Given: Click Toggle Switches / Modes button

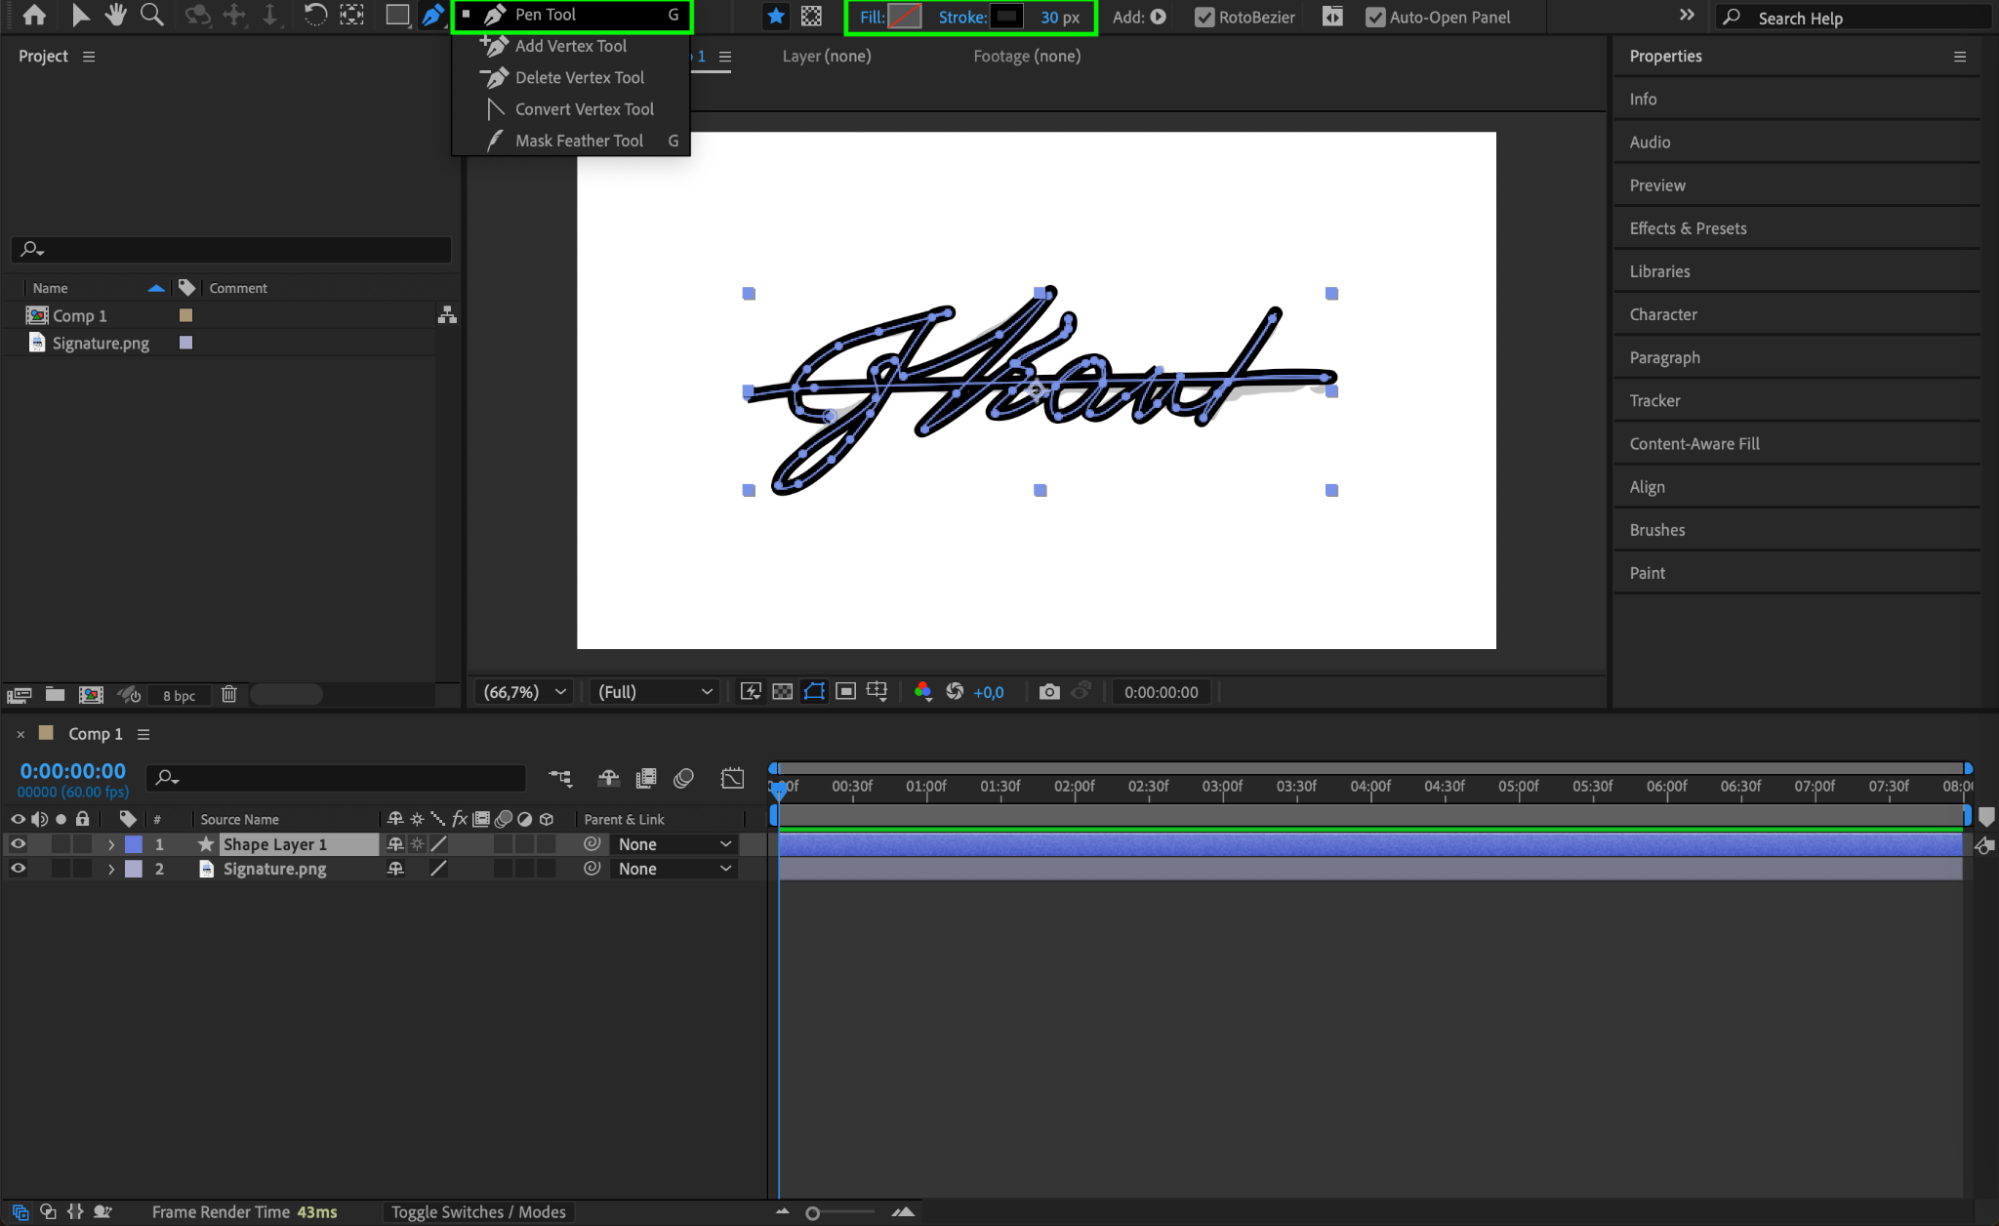Looking at the screenshot, I should click(x=478, y=1212).
